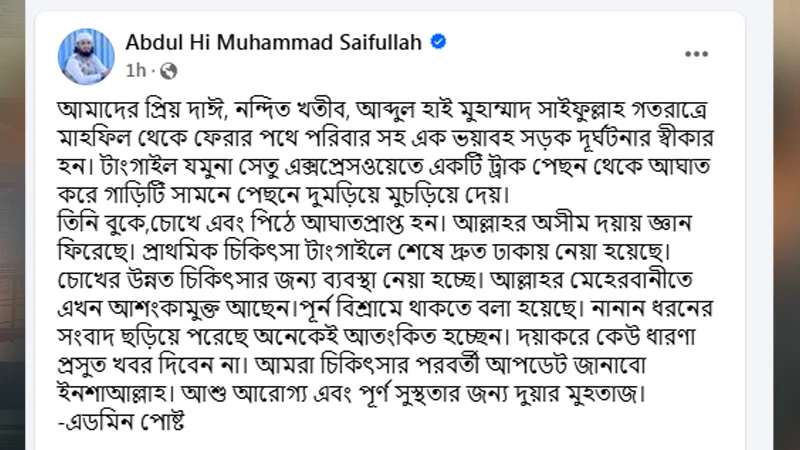Select the line starting মাহফিল থেকে ফেরার
Viewport: 800px width, 450px height.
click(x=385, y=138)
